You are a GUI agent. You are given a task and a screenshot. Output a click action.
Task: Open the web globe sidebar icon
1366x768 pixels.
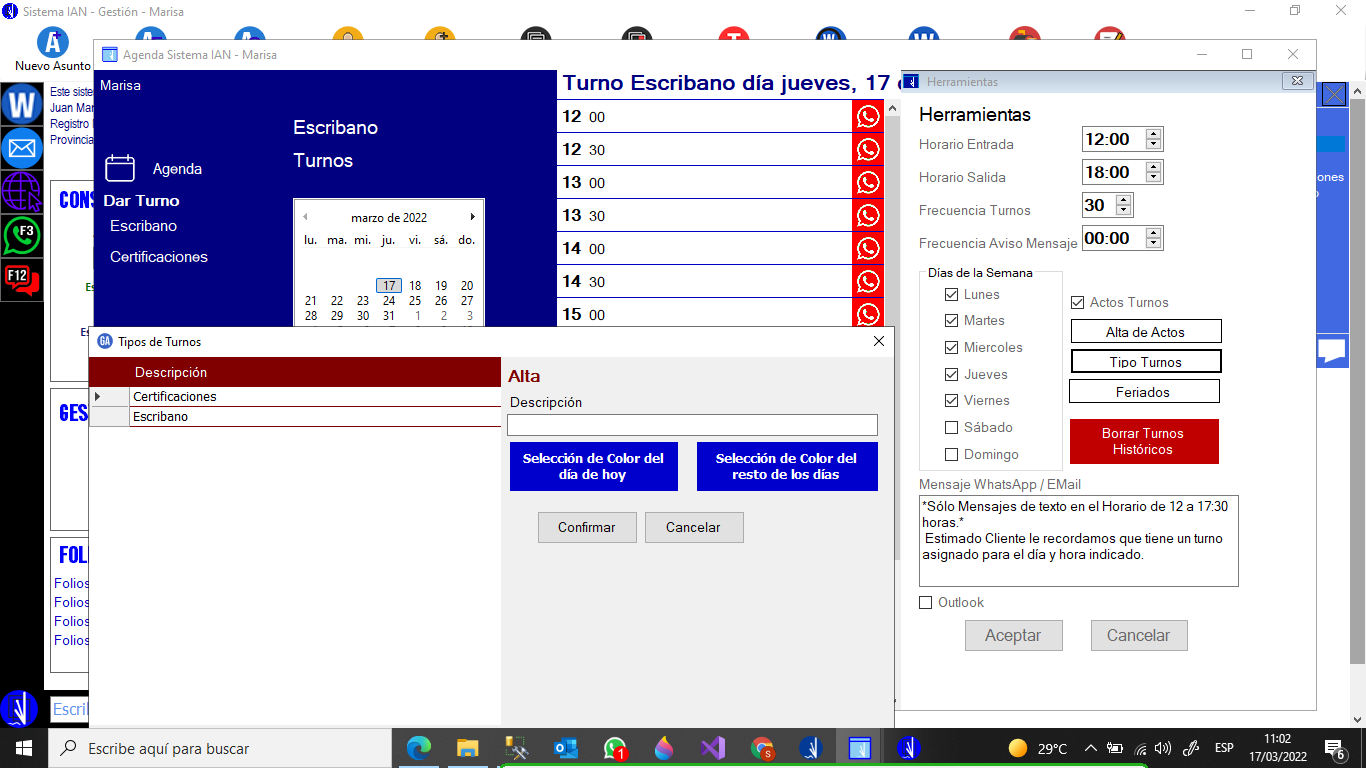coord(22,192)
